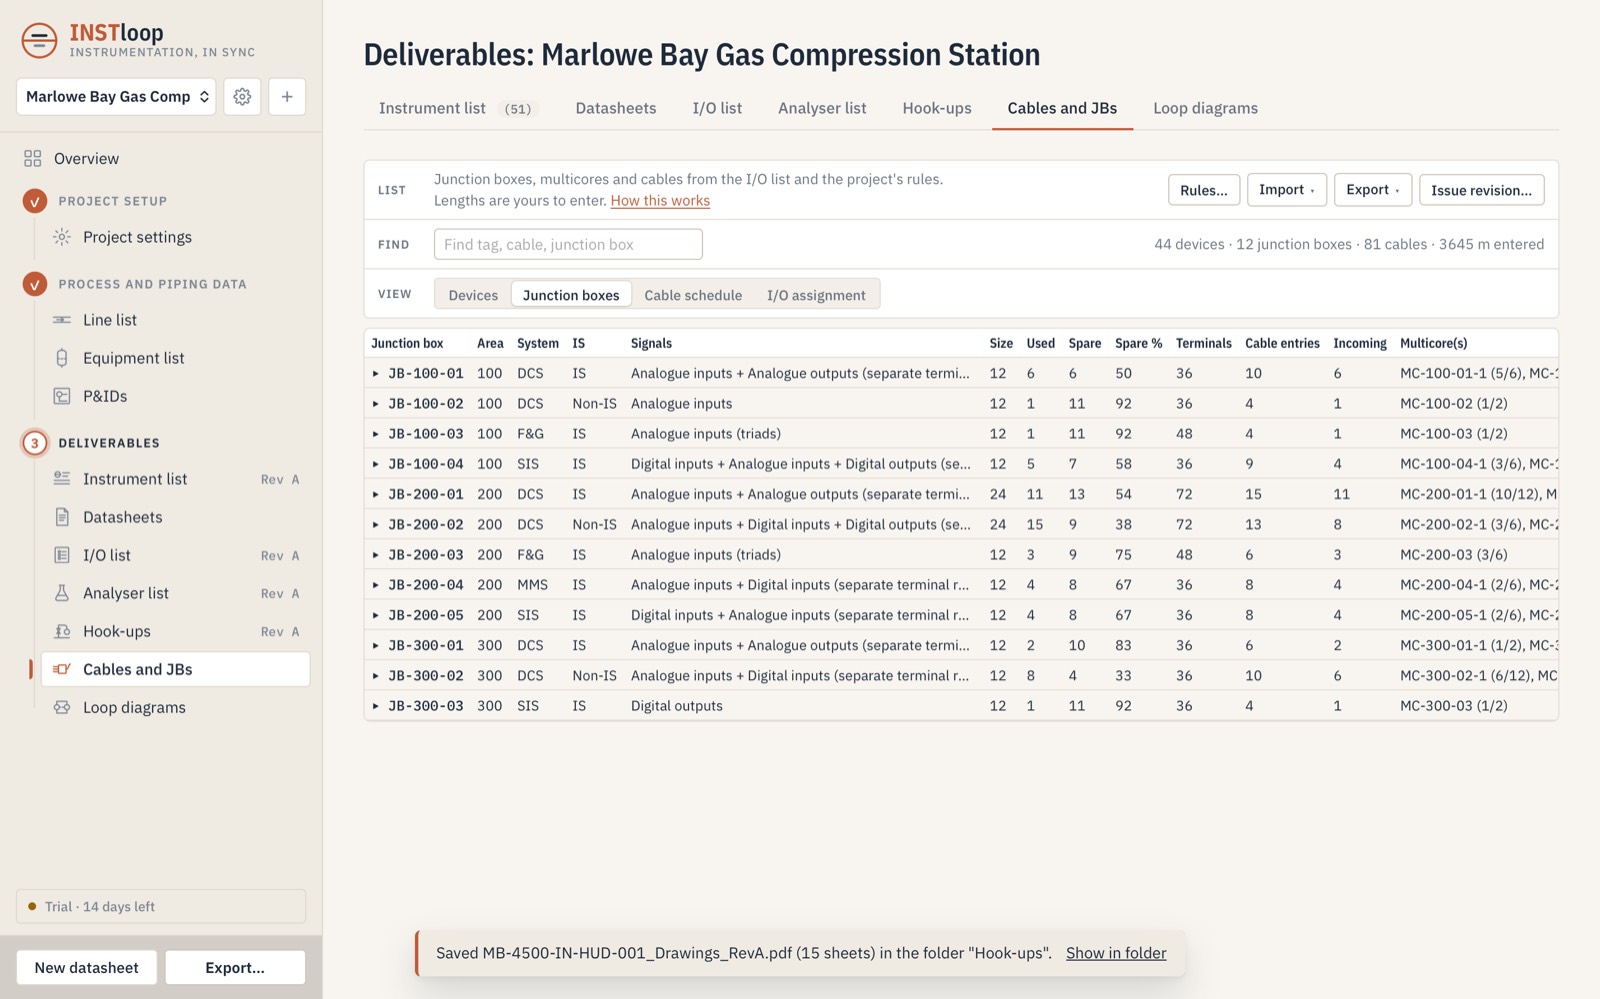Click the bottom-left Export... button

[x=235, y=968]
